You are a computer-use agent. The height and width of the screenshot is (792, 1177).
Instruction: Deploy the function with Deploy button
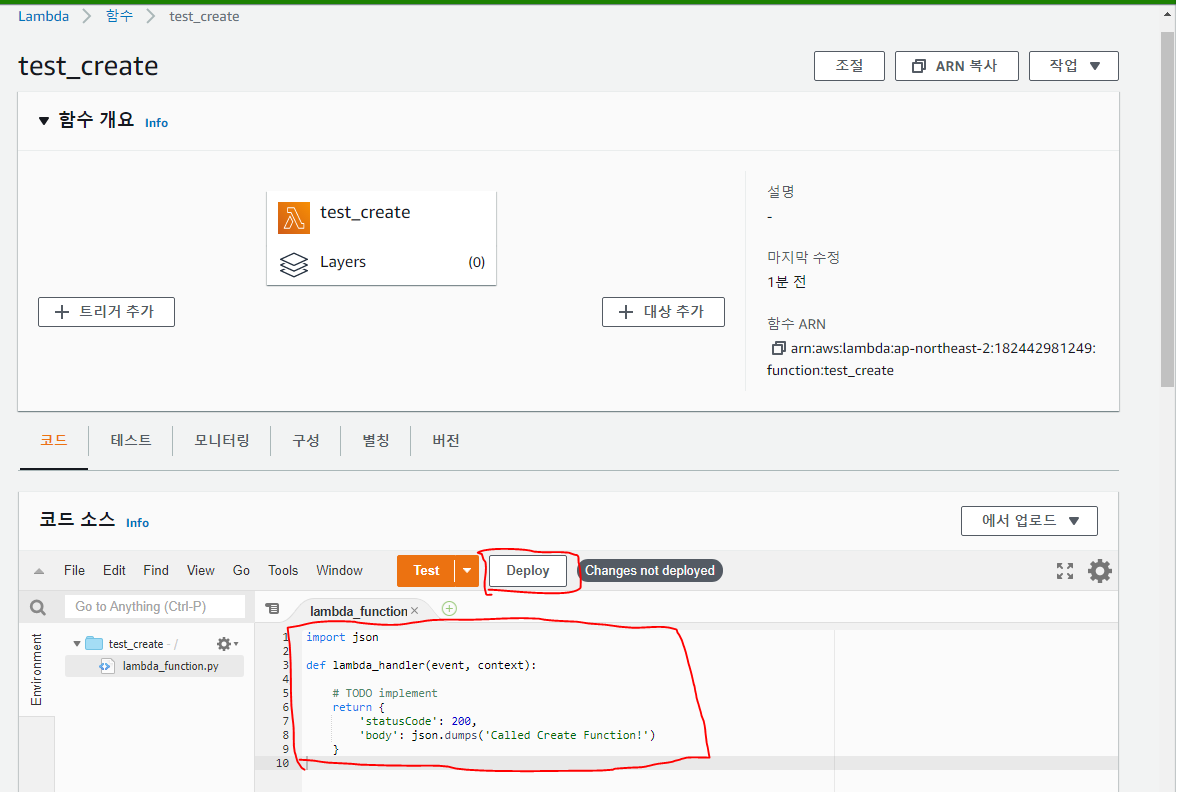point(528,571)
